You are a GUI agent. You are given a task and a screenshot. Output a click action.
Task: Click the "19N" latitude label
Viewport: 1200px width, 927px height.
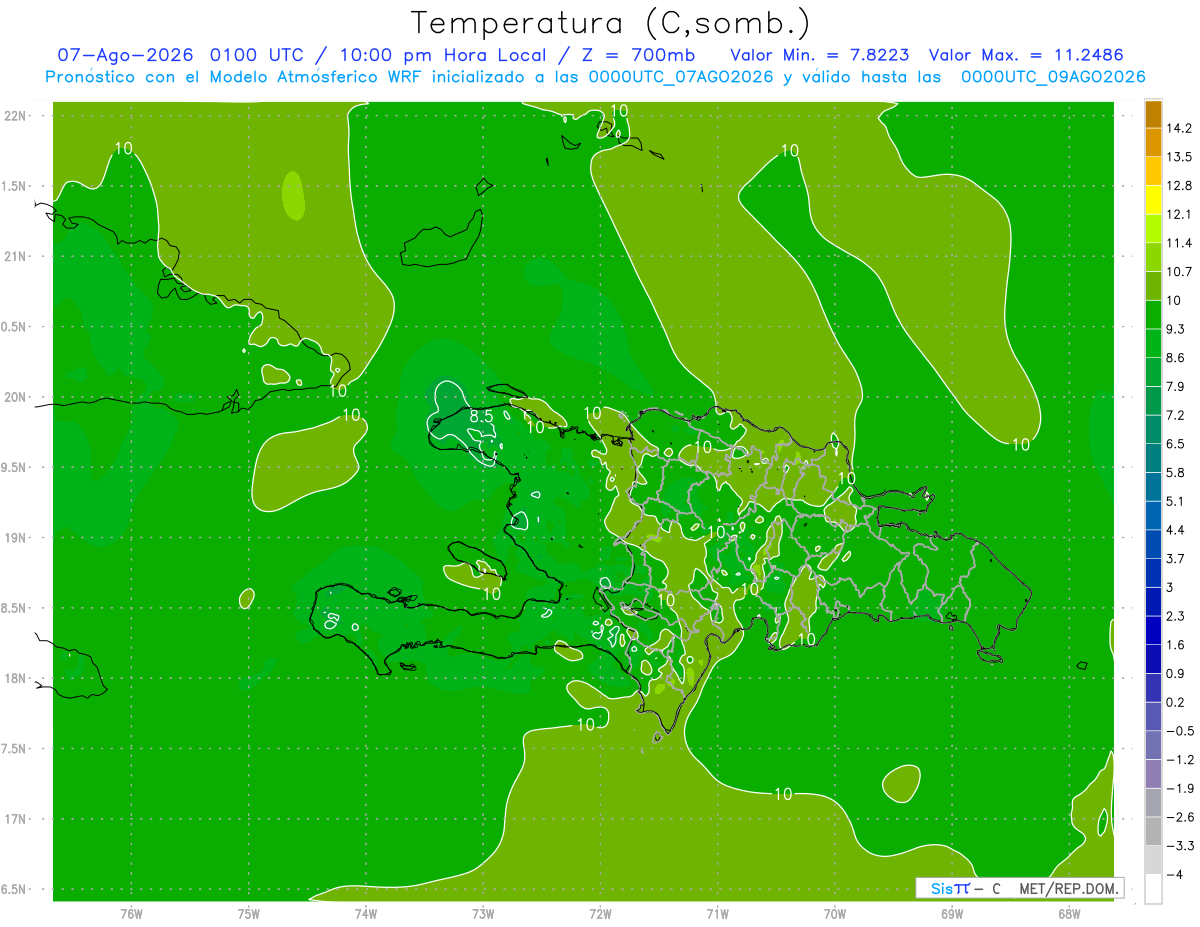(x=15, y=538)
